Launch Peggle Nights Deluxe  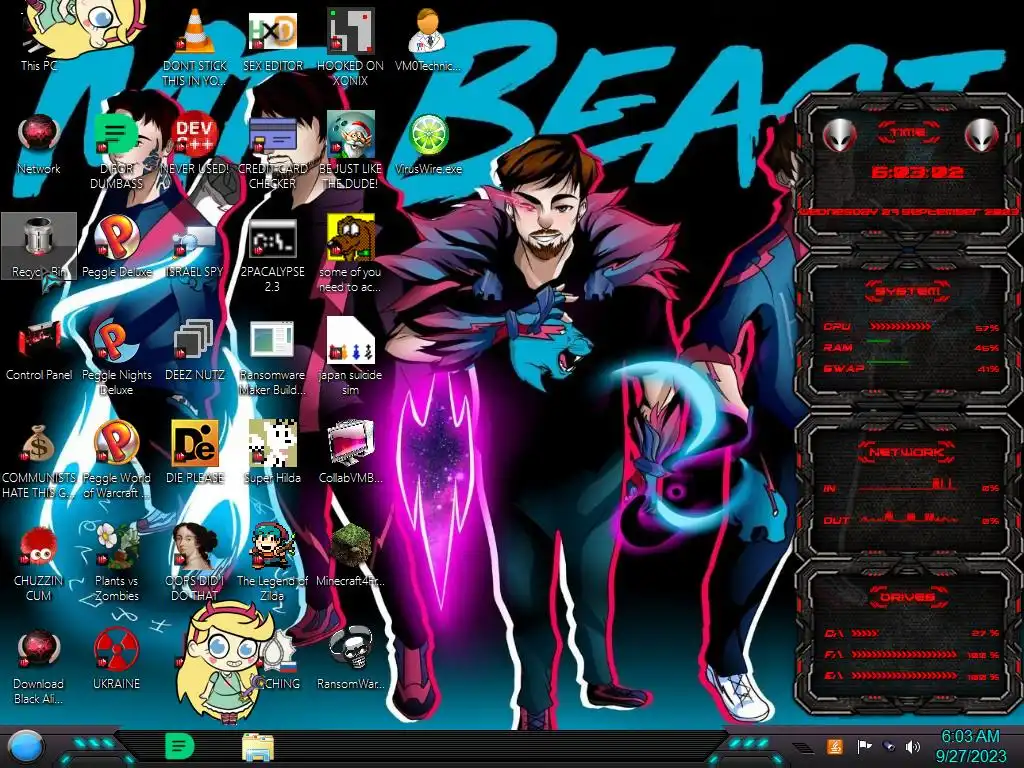(116, 341)
